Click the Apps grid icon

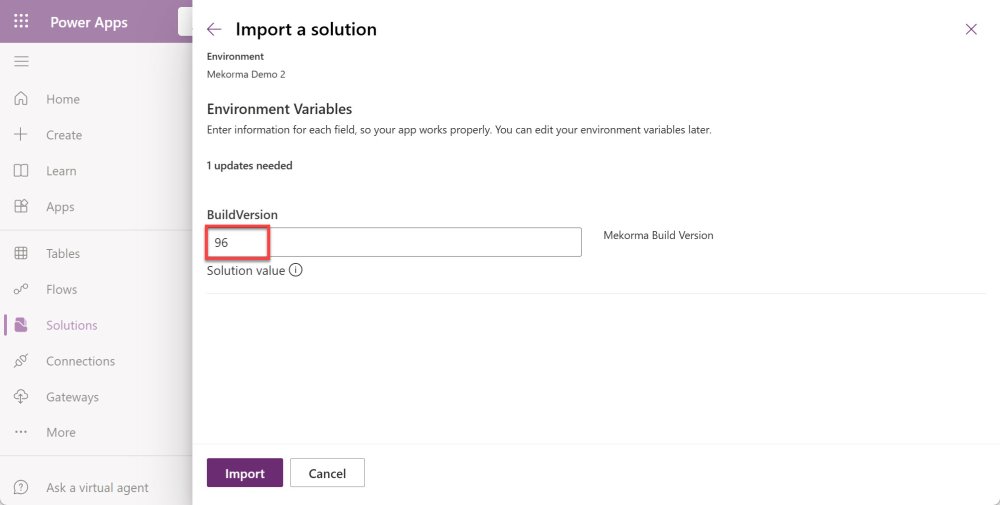21,207
